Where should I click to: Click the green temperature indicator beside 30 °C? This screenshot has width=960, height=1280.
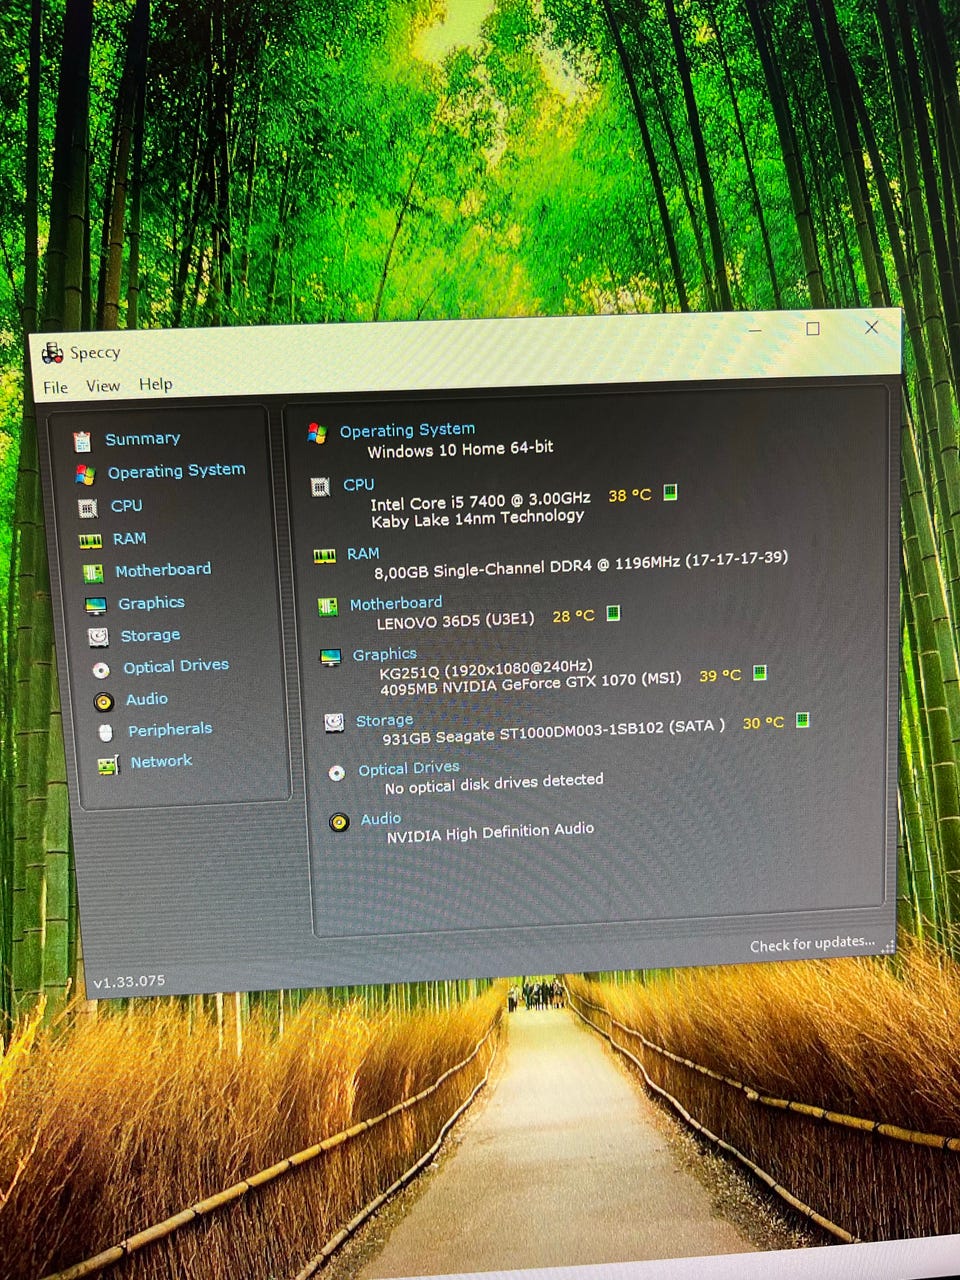tap(802, 720)
